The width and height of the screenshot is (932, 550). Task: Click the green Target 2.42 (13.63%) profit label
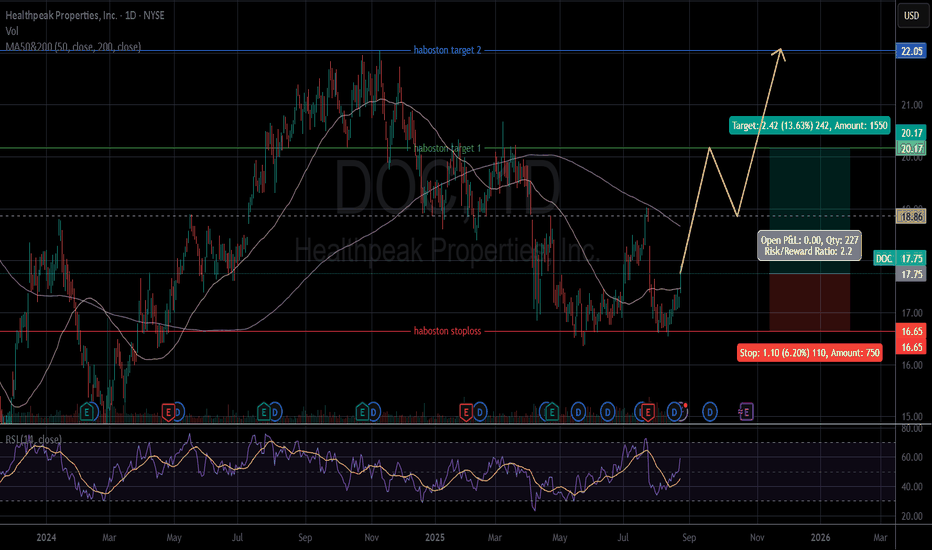[x=810, y=125]
